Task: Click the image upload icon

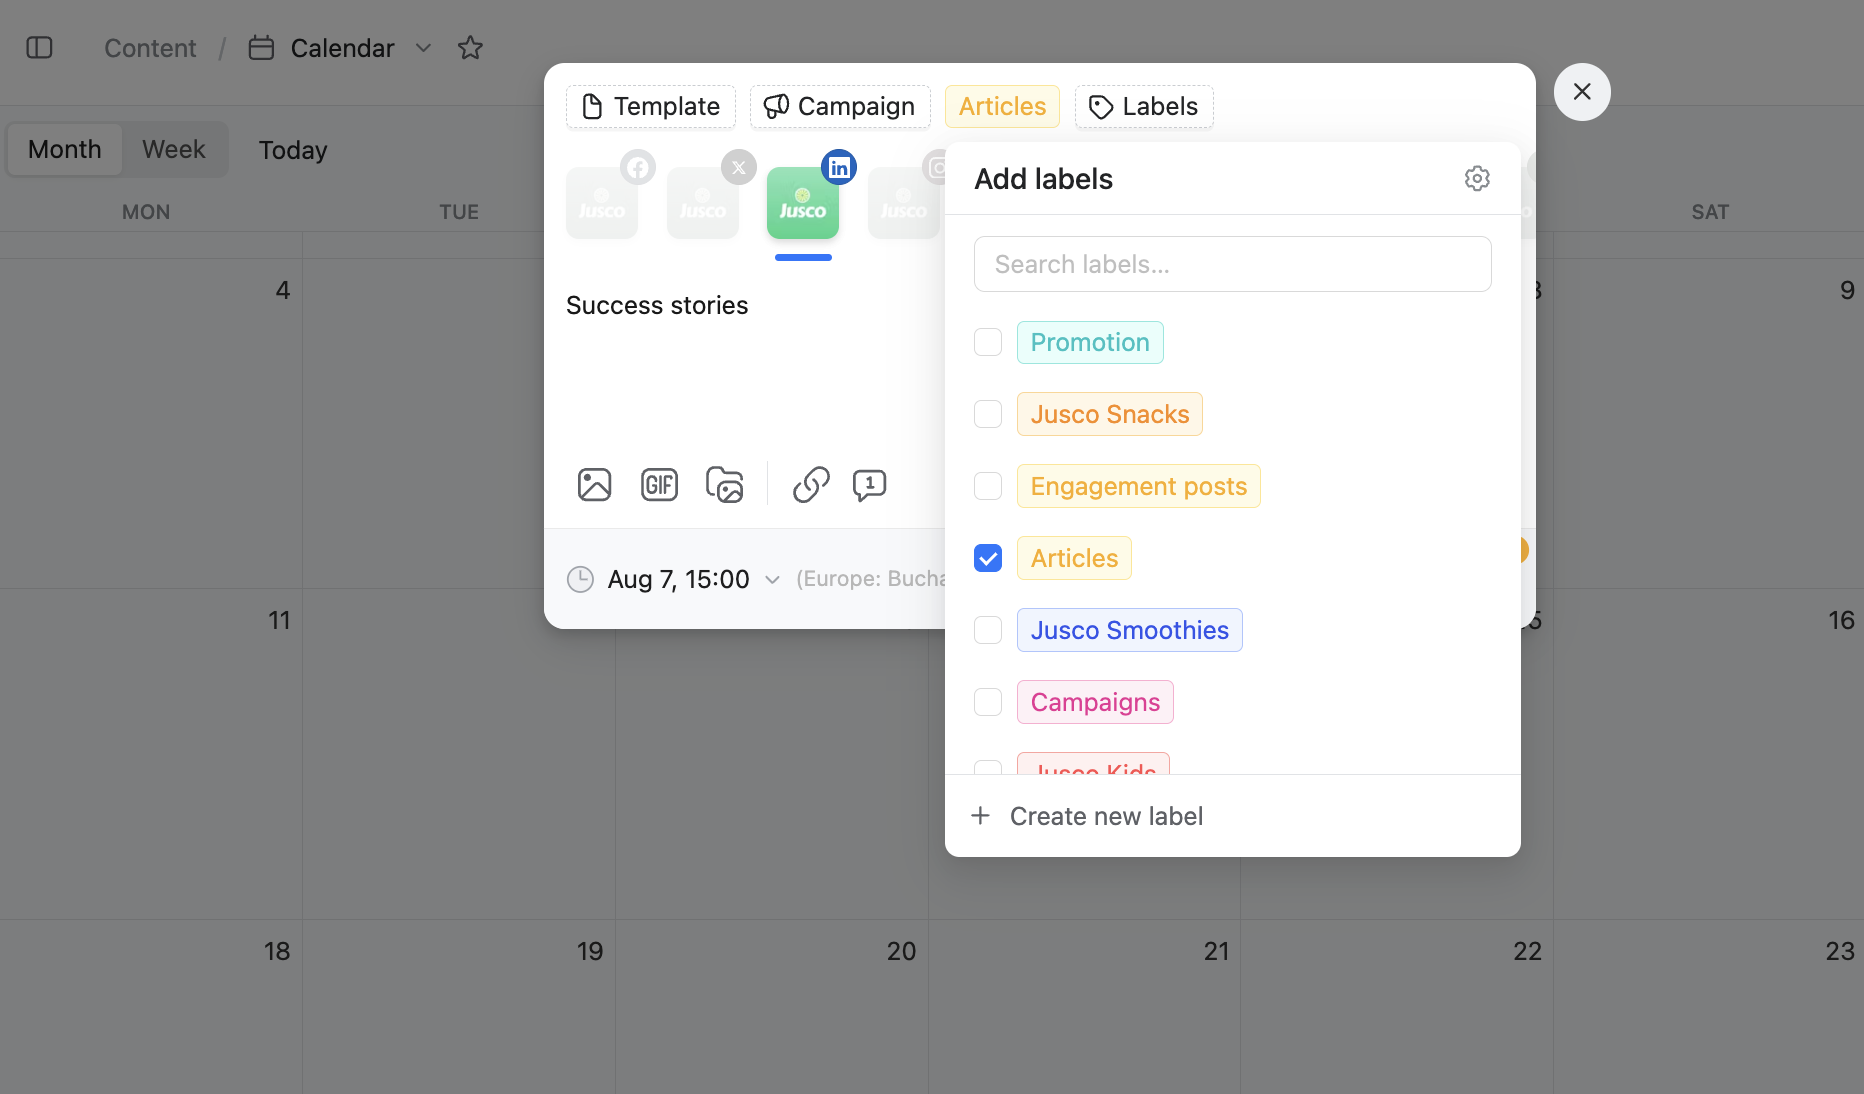Action: click(594, 485)
